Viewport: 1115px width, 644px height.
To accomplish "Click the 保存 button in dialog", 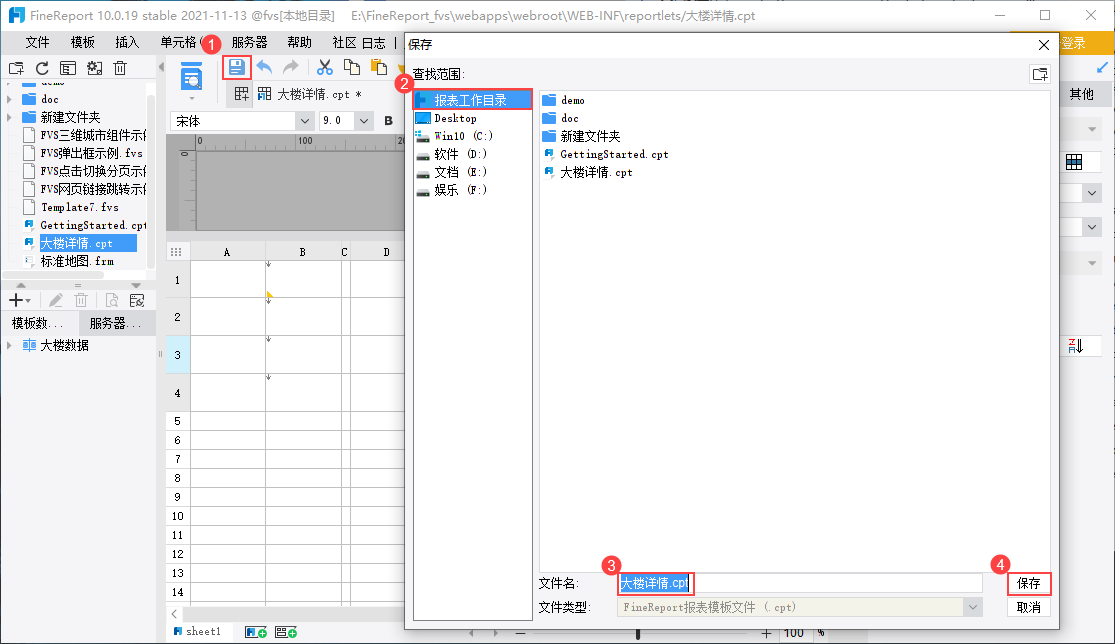I will [x=1029, y=584].
